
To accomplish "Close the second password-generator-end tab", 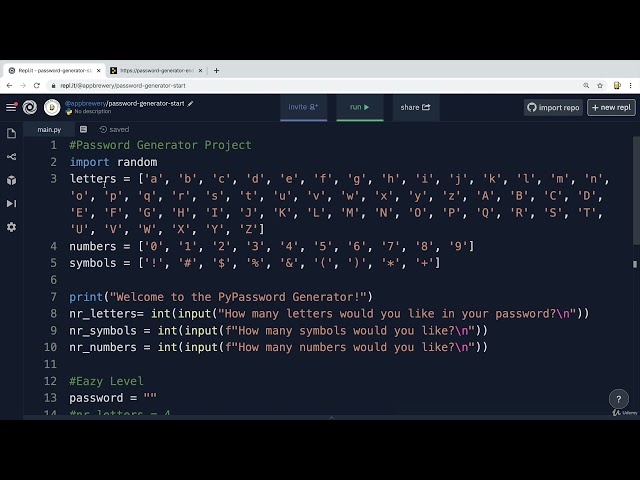I will [200, 71].
